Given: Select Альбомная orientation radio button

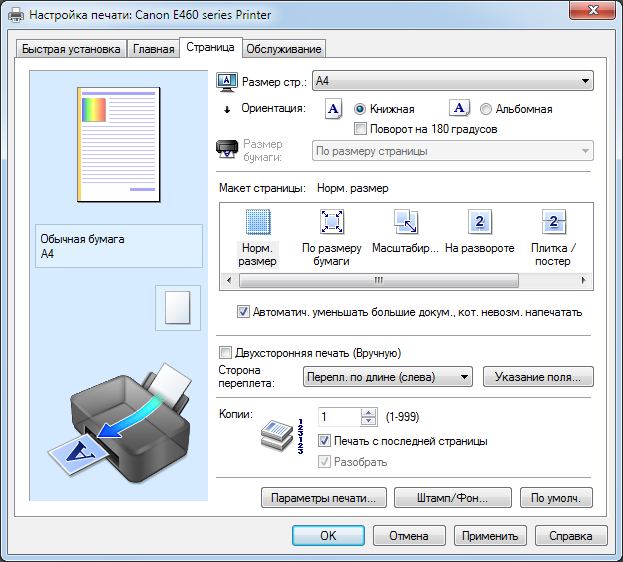Looking at the screenshot, I should click(486, 109).
